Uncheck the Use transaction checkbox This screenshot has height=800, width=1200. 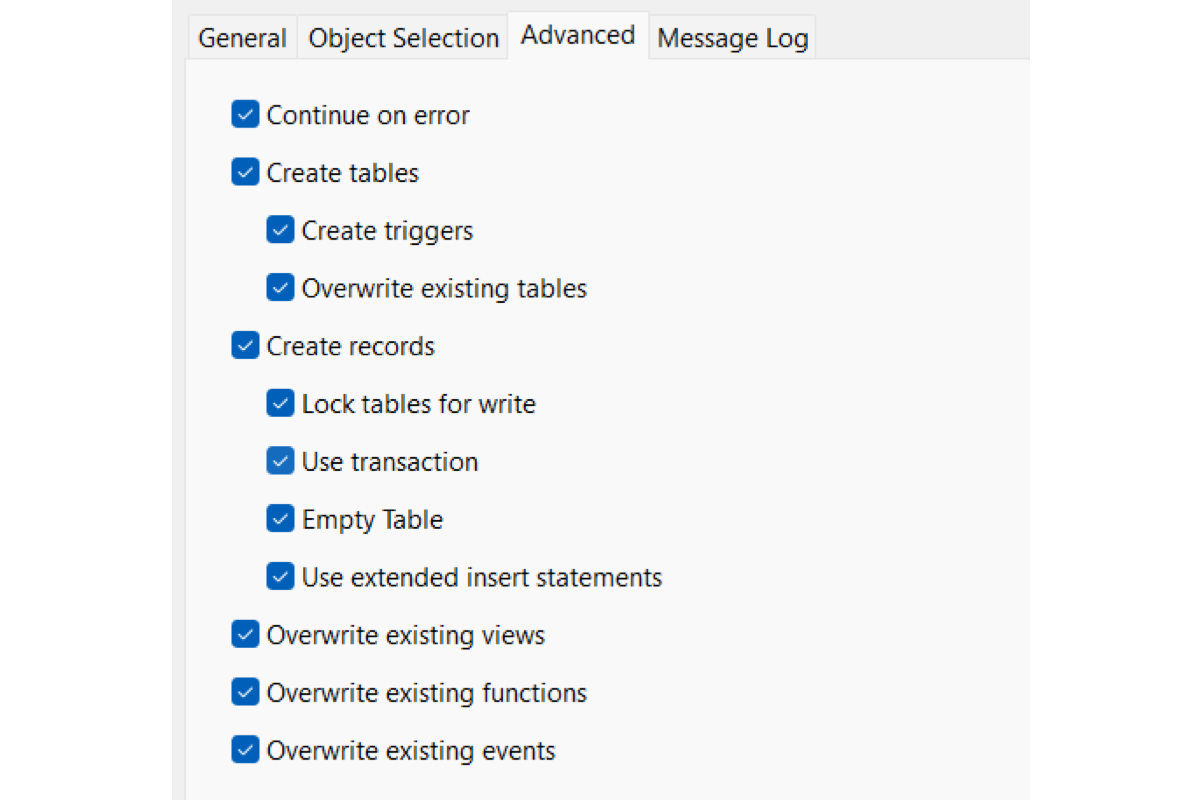pos(281,461)
